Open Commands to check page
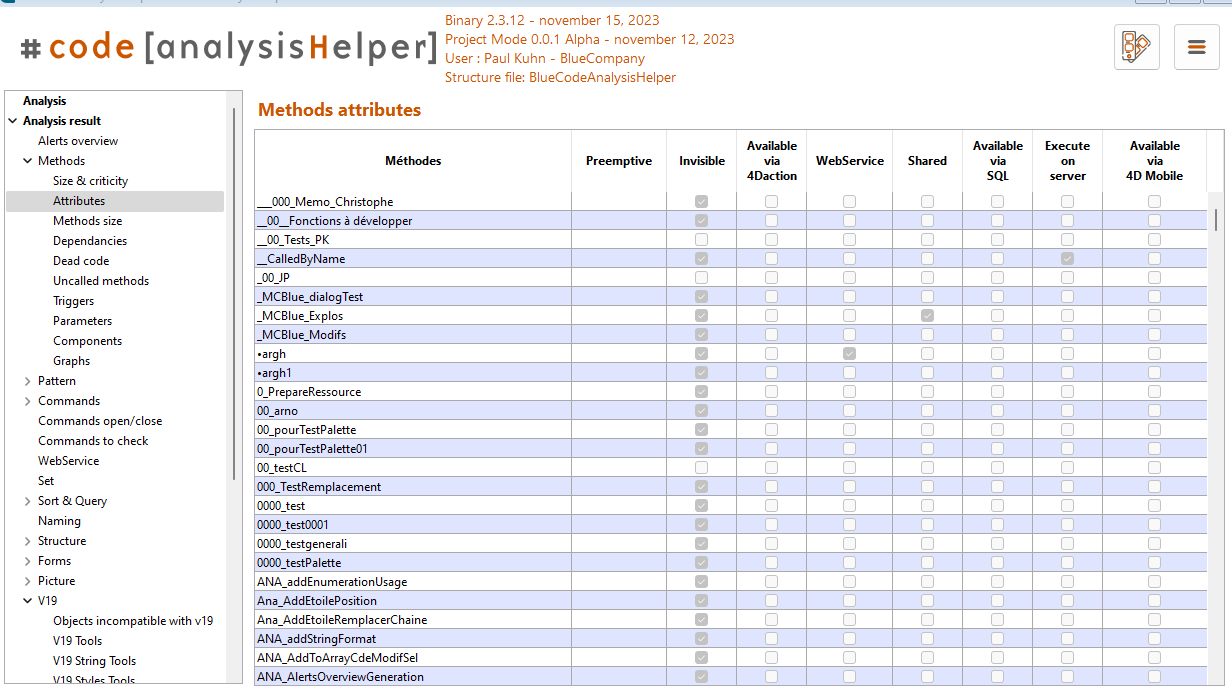 tap(93, 441)
